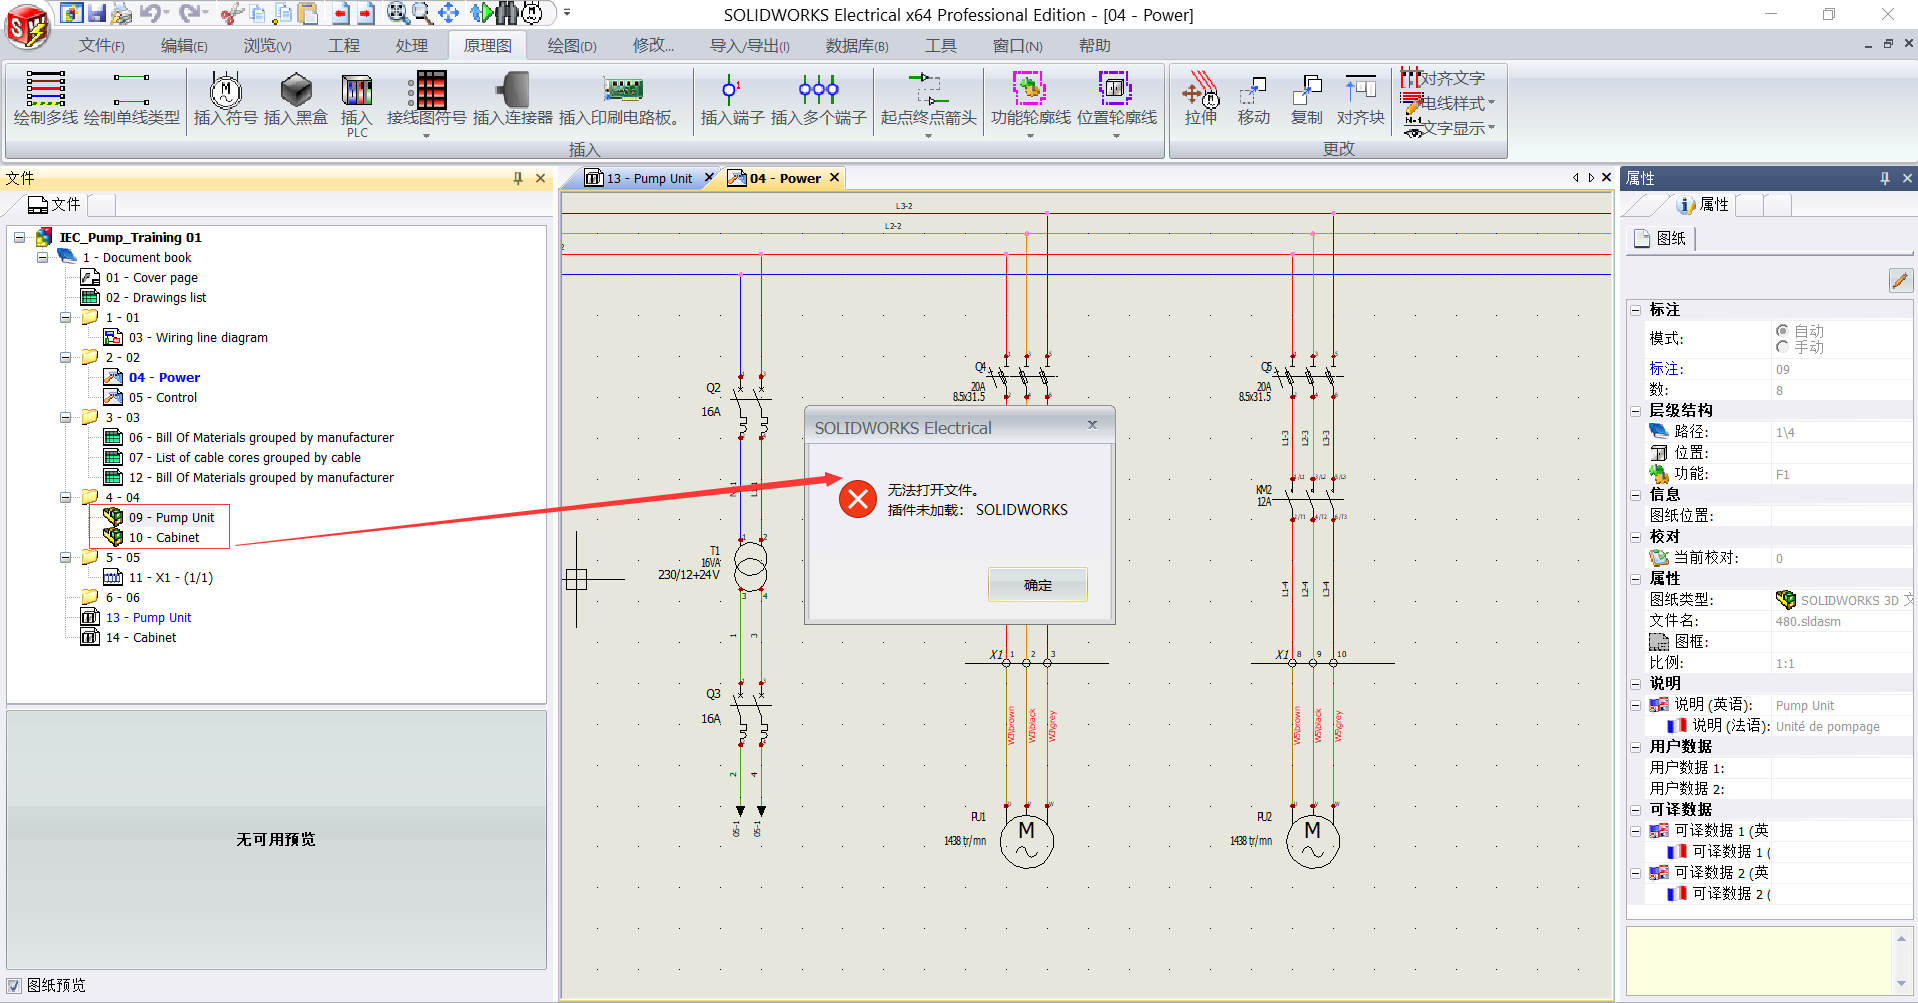Switch to the 13 - Pump Unit tab
Viewport: 1918px width, 1003px height.
pos(650,178)
